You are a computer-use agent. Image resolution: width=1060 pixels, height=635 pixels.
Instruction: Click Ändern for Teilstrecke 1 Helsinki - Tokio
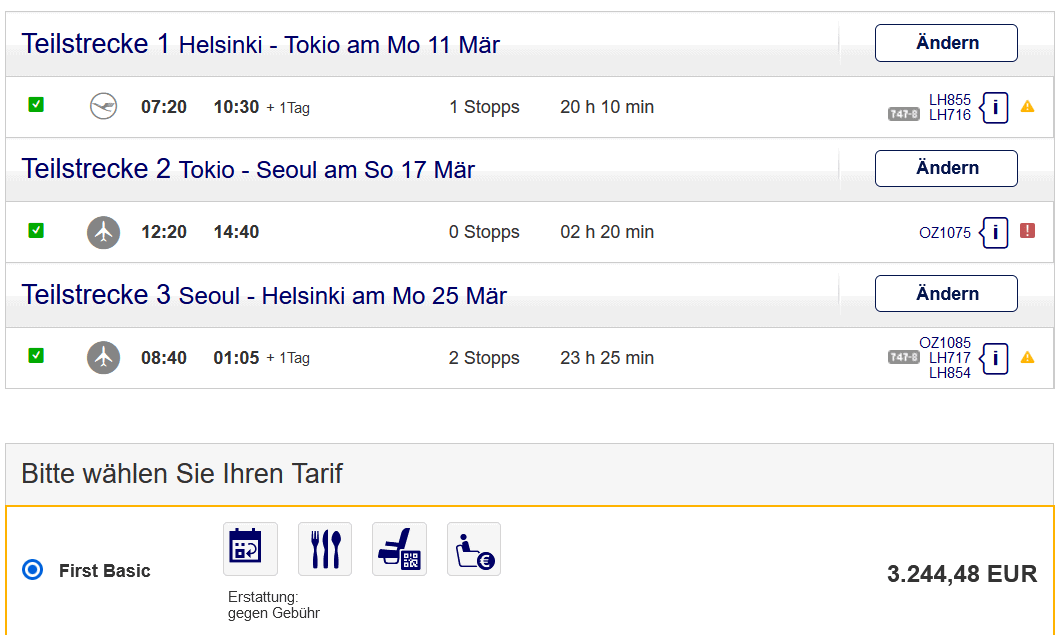[946, 43]
